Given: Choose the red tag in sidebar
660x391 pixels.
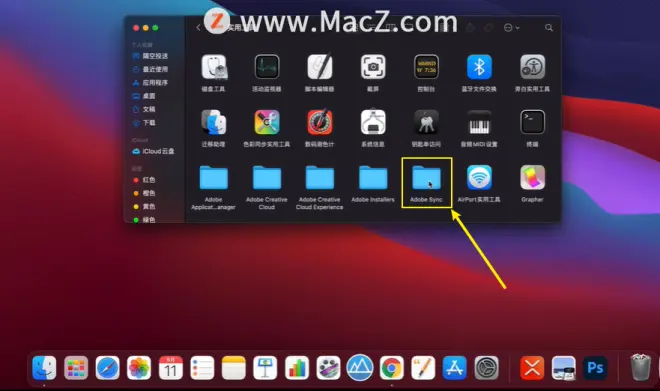Looking at the screenshot, I should point(144,180).
